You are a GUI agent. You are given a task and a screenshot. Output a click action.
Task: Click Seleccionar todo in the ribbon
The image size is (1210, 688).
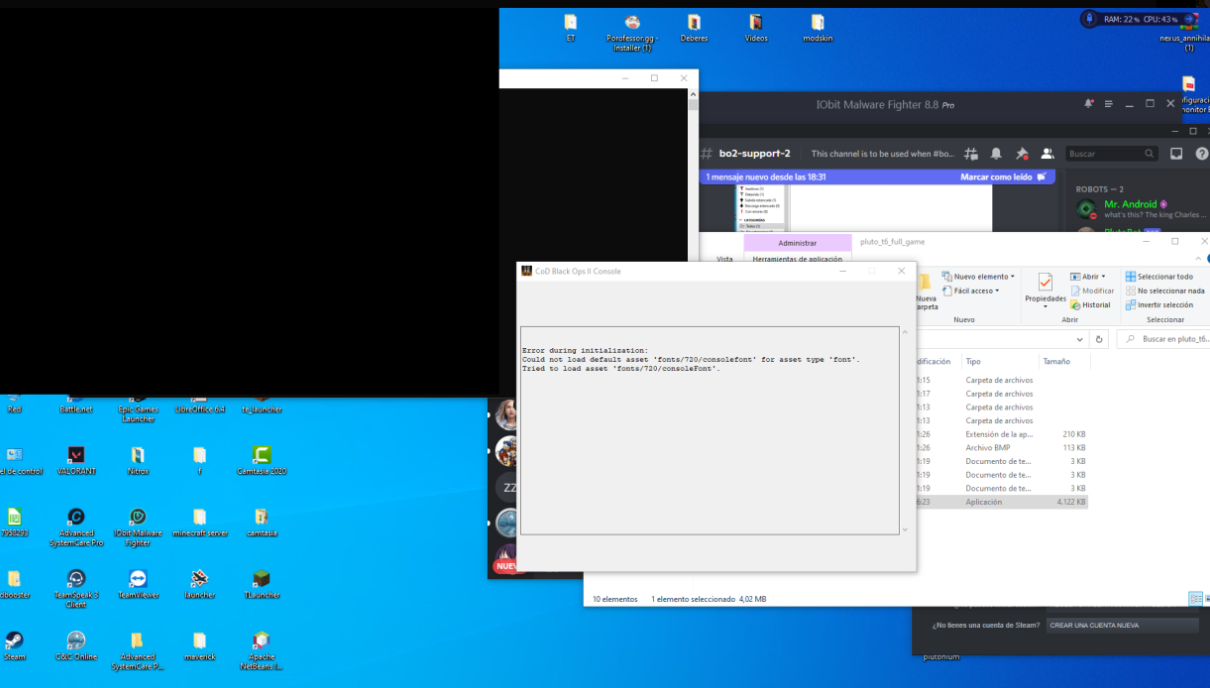click(x=1159, y=277)
